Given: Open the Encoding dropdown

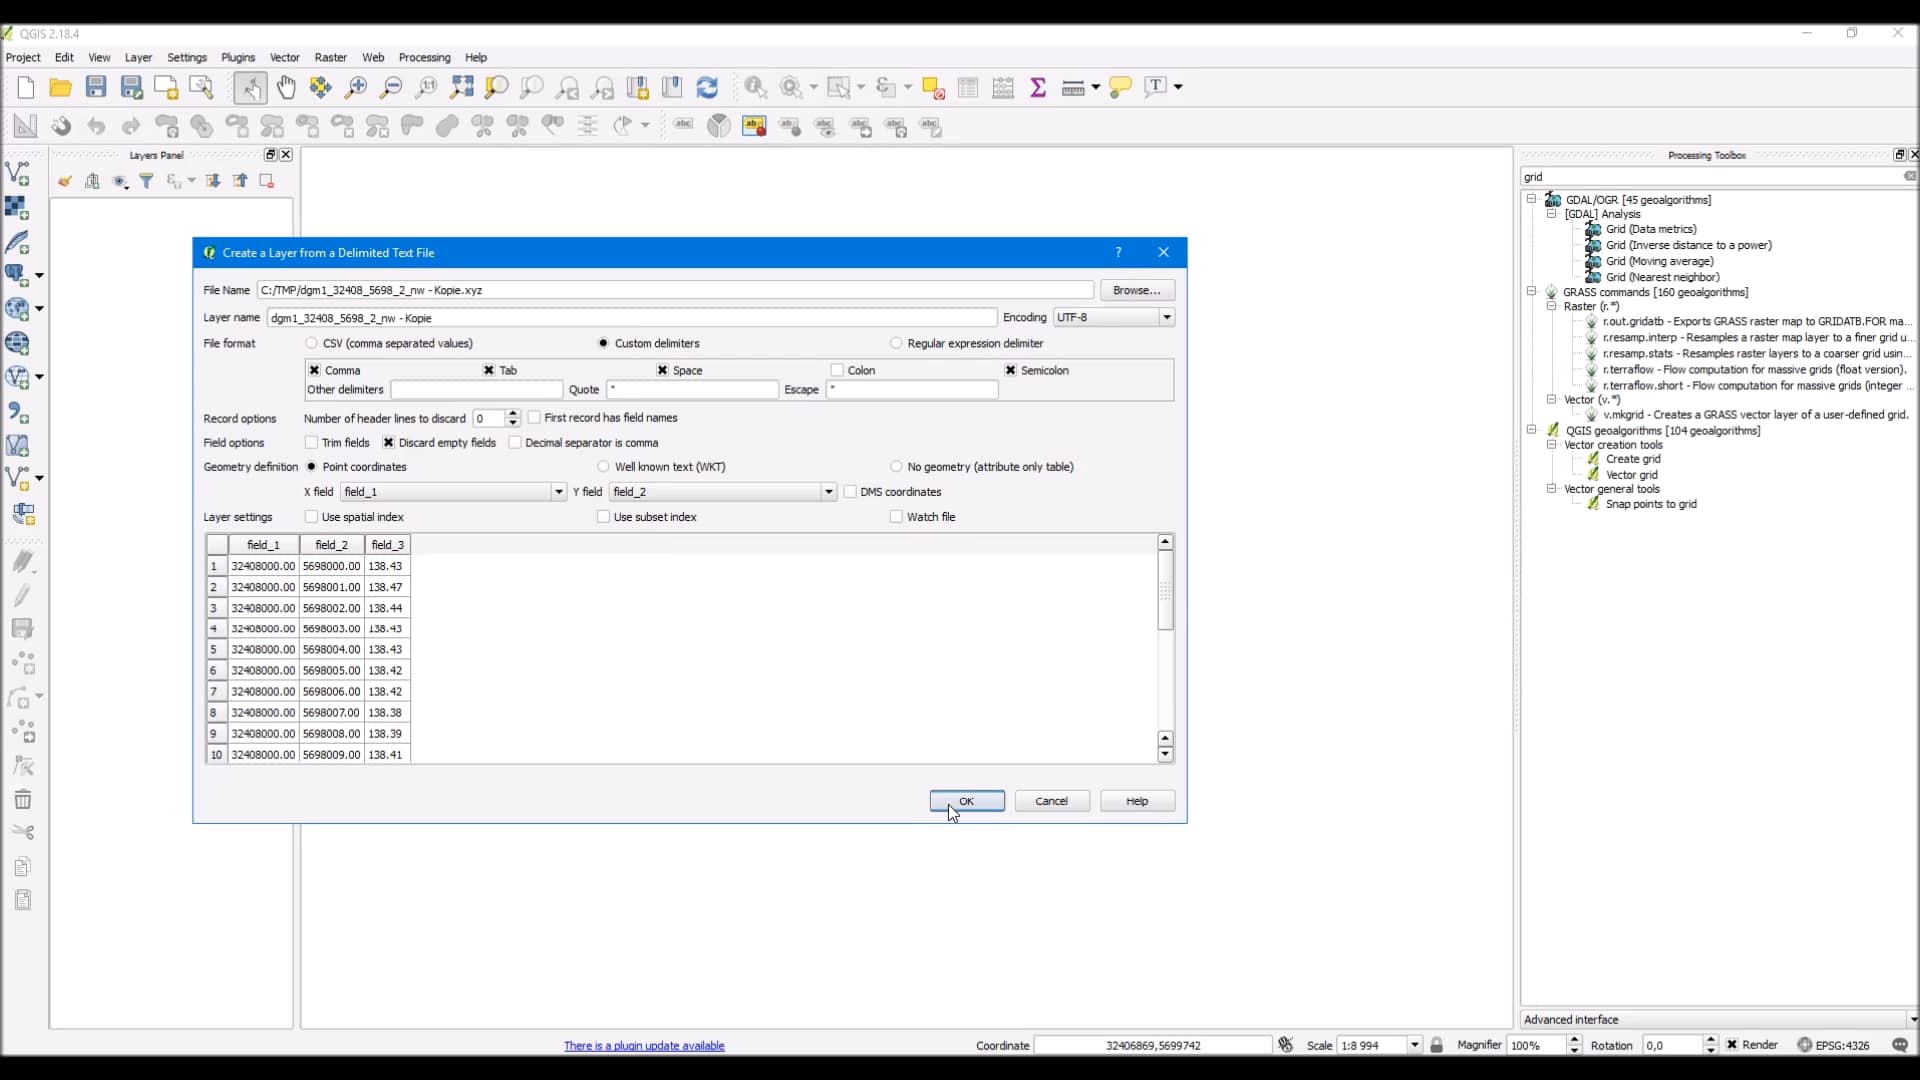Looking at the screenshot, I should [x=1168, y=317].
